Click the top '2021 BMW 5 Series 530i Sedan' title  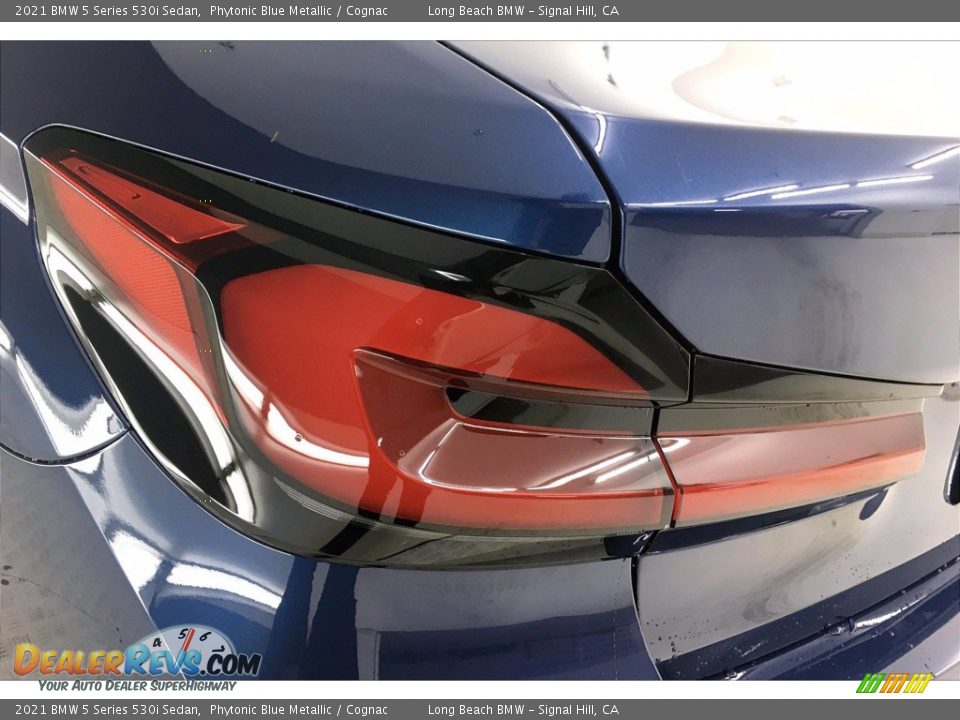[x=107, y=11]
